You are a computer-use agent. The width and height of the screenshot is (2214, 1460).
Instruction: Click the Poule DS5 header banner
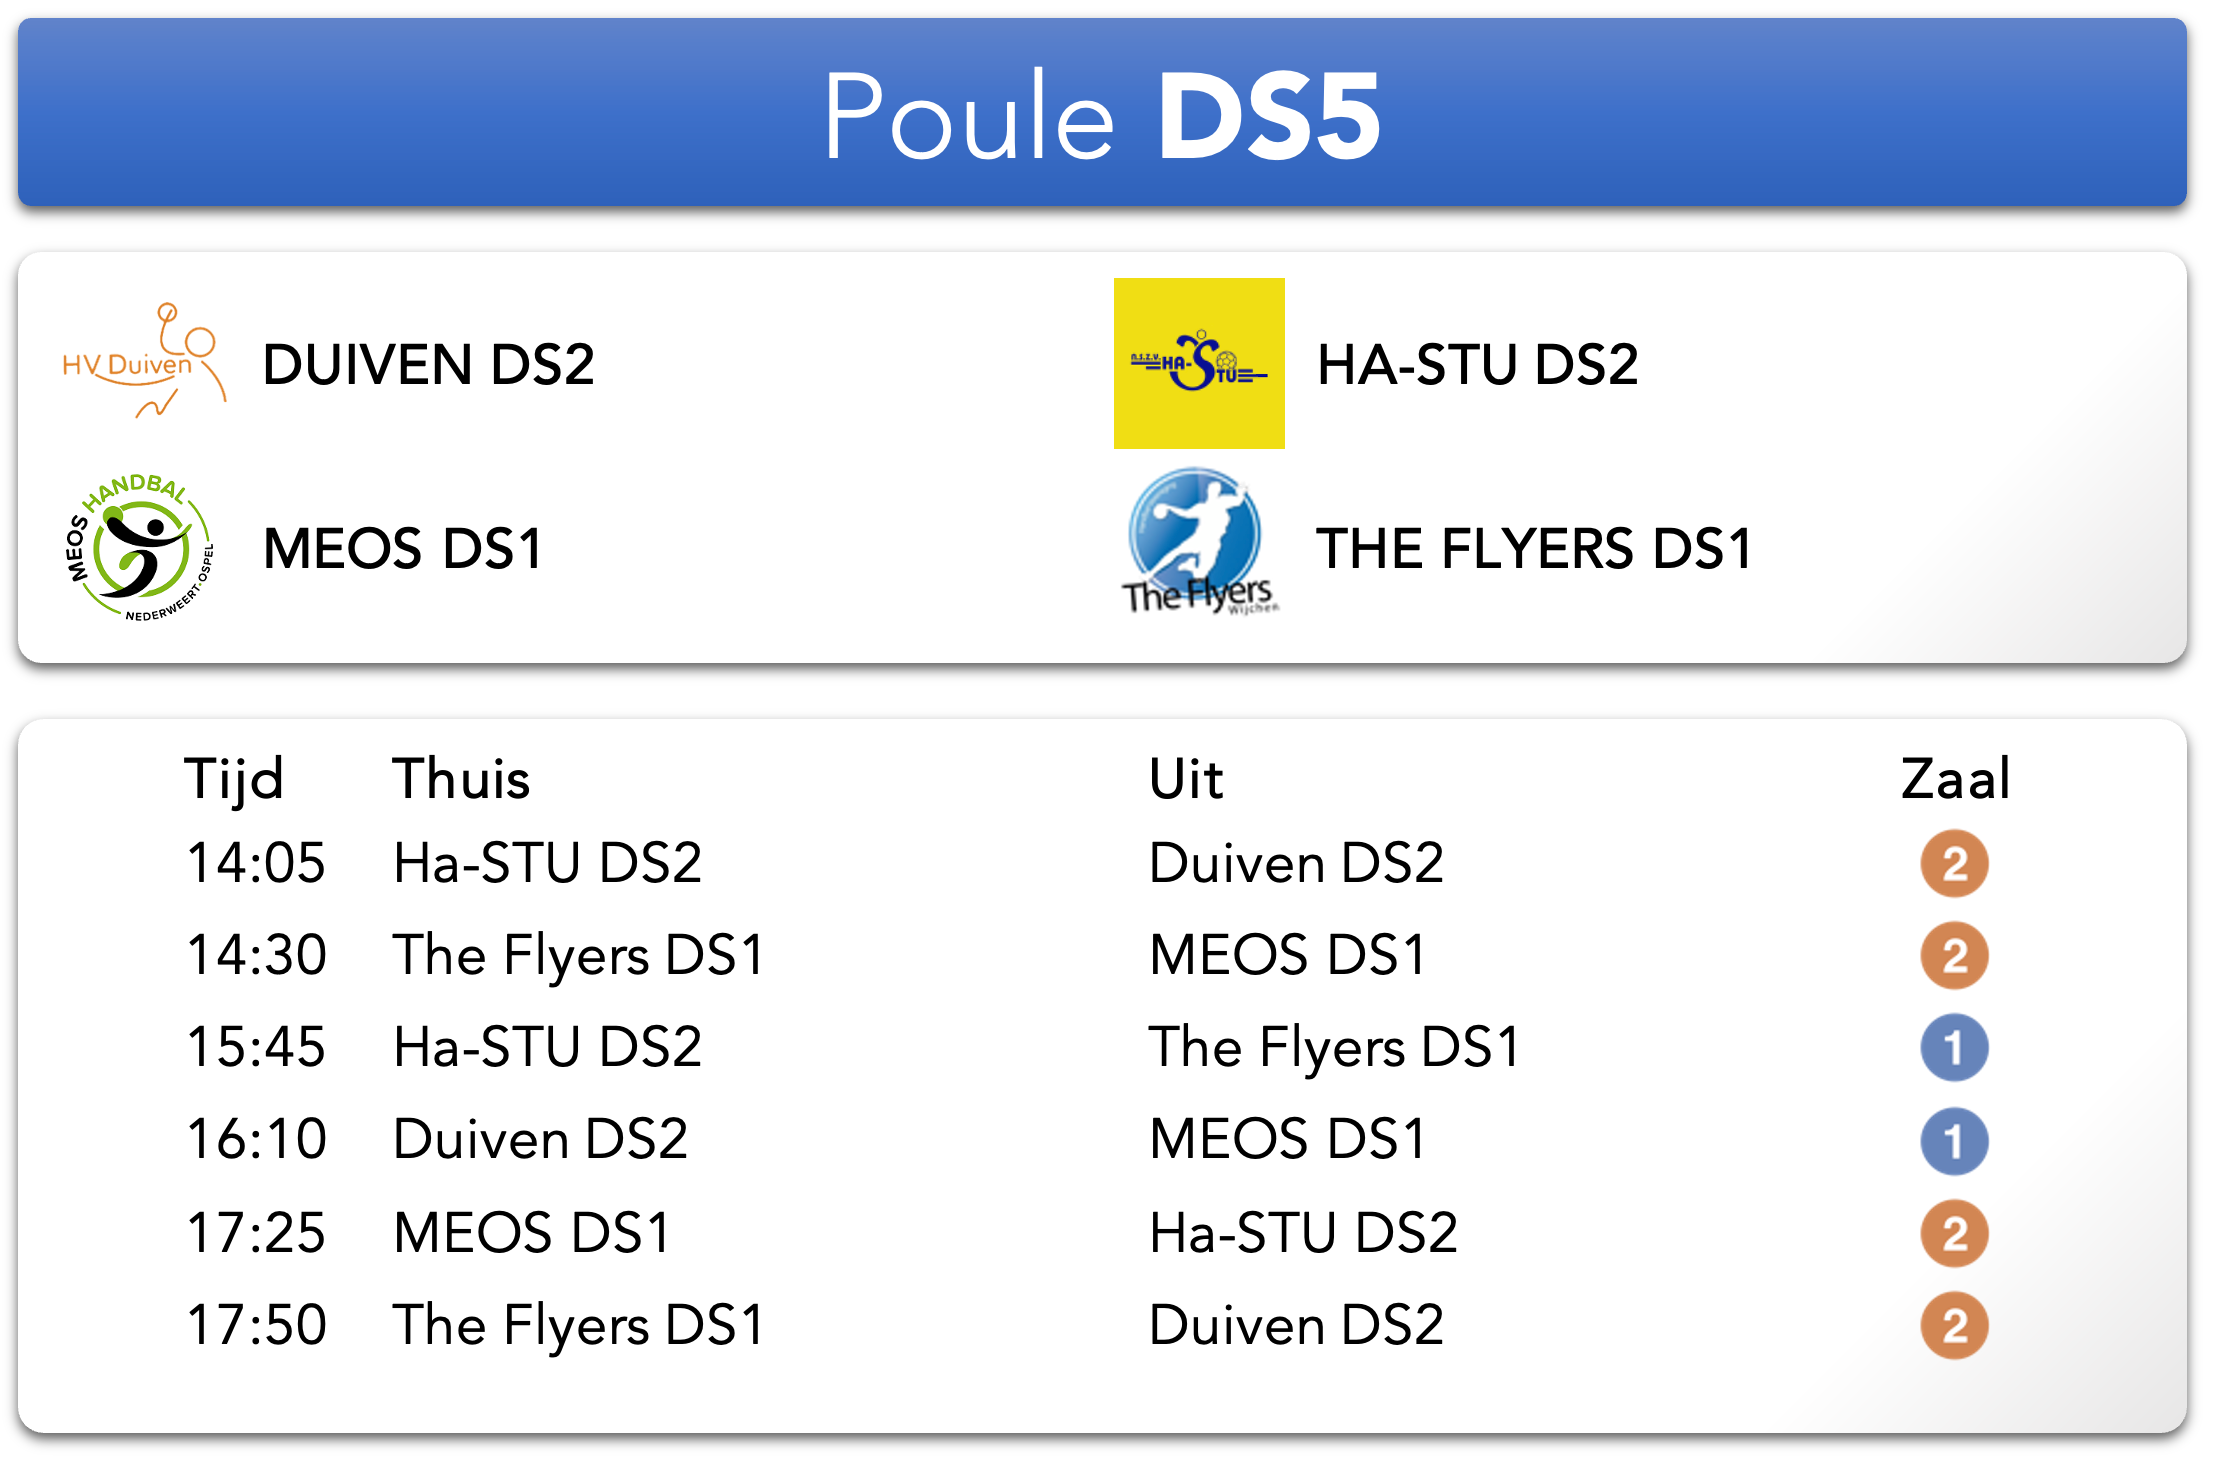click(1102, 112)
